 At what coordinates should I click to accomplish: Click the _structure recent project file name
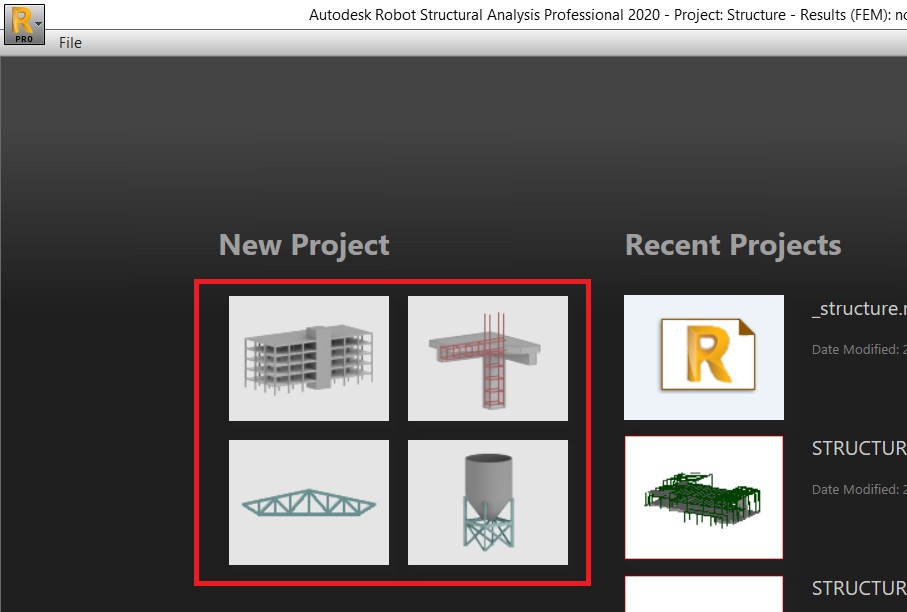tap(859, 308)
